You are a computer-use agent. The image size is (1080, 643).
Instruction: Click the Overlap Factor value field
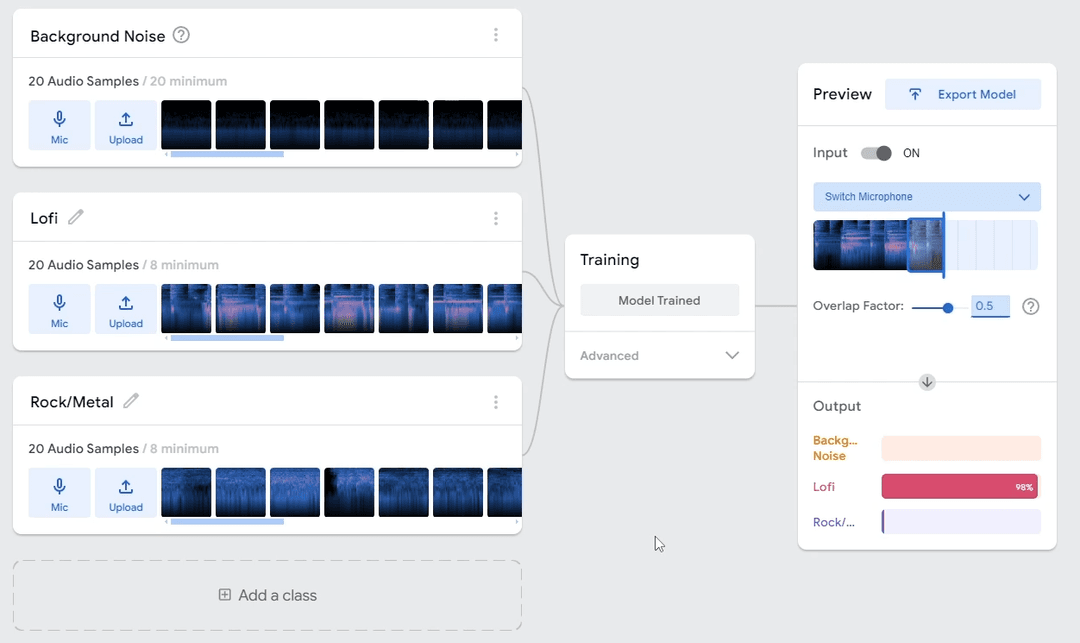pos(990,306)
